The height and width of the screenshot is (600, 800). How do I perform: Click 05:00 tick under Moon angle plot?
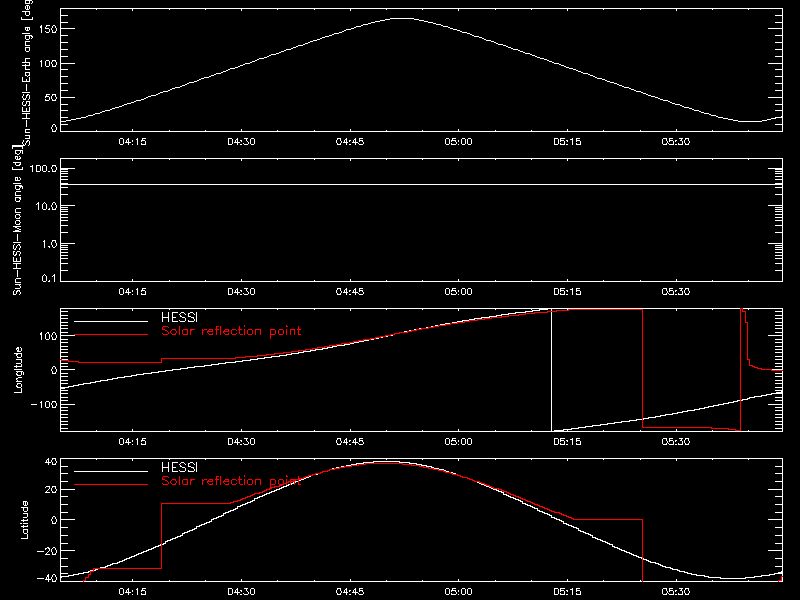(458, 291)
